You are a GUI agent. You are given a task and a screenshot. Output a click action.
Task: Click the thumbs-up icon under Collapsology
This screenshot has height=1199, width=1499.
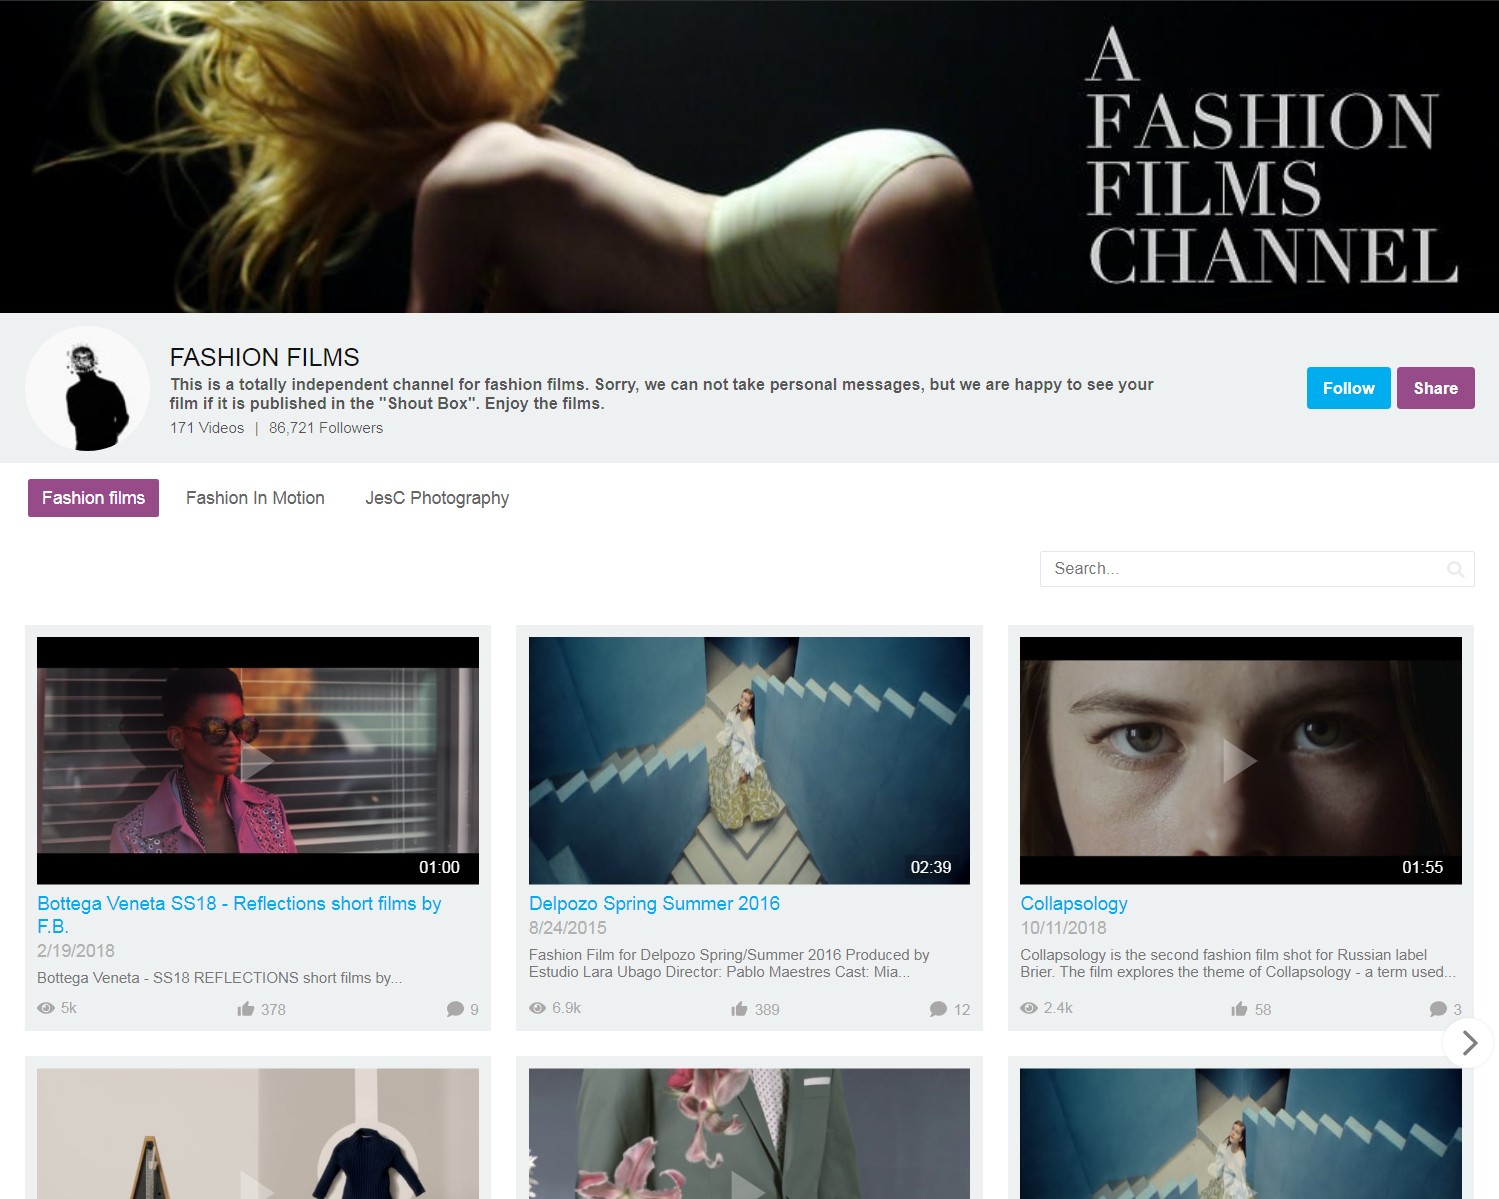[1239, 1009]
